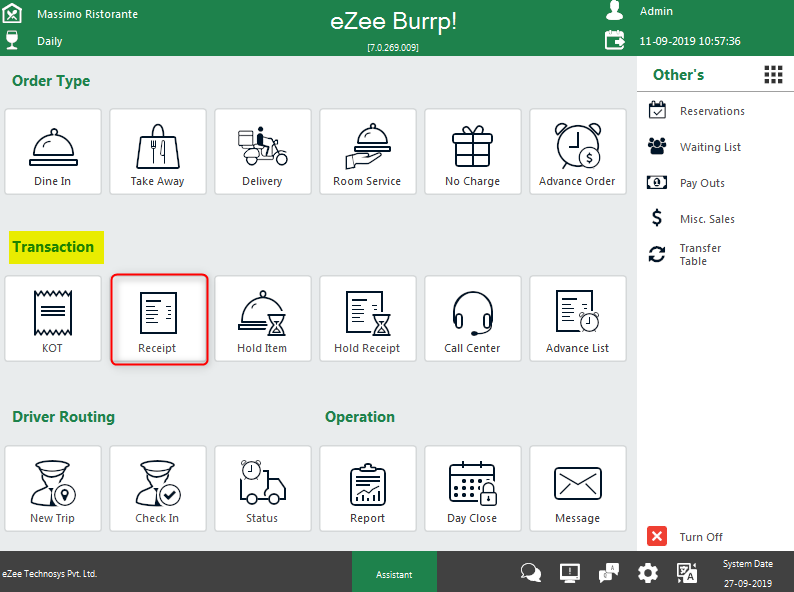Open Misc. Sales option
The width and height of the screenshot is (794, 592).
[692, 219]
